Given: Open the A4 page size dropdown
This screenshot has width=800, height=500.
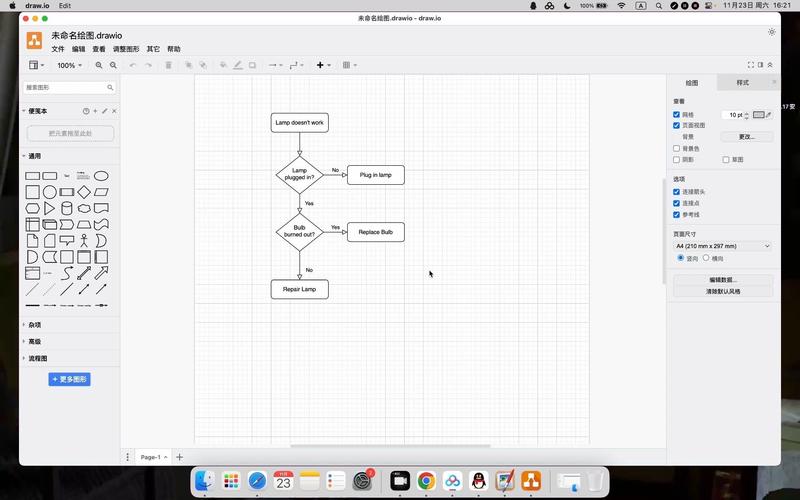Looking at the screenshot, I should pos(722,245).
